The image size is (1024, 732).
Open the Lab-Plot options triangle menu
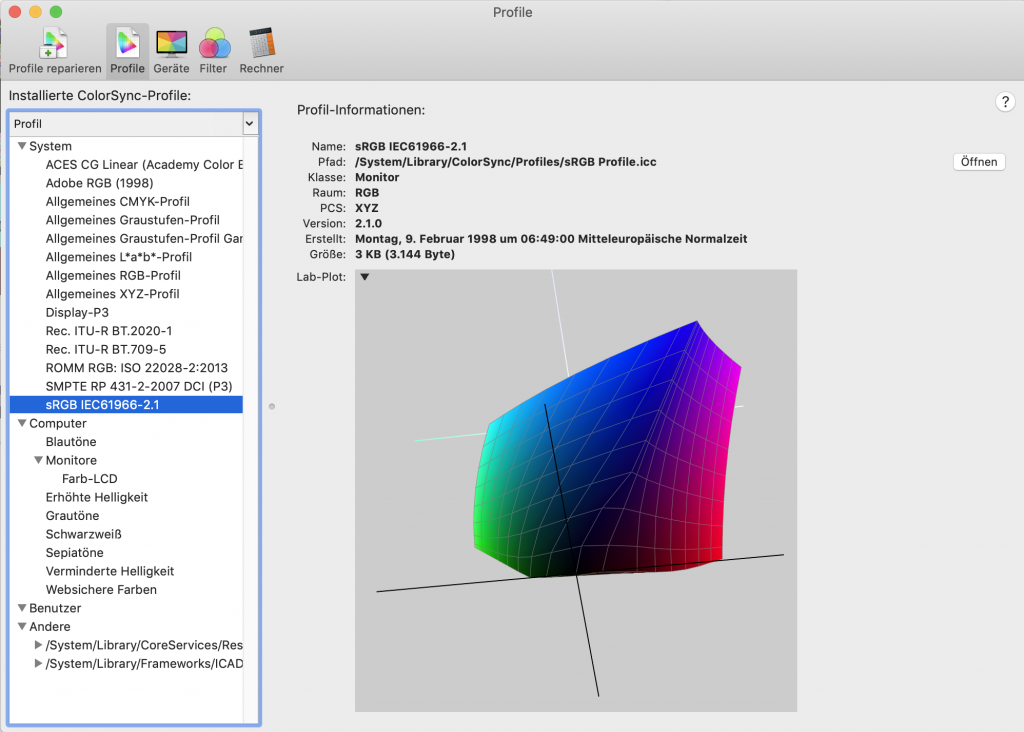(x=365, y=277)
